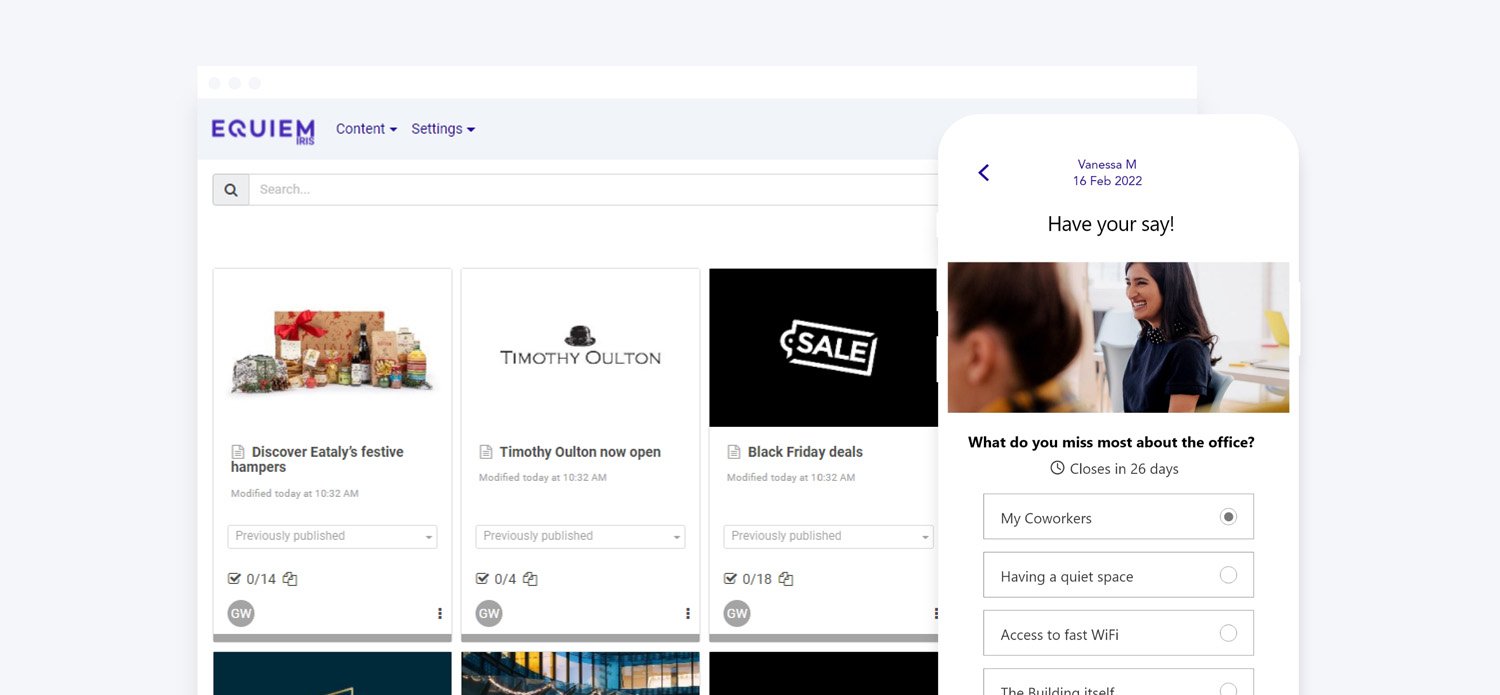This screenshot has width=1500, height=695.
Task: Click copy icon on Black Friday card
Action: (786, 579)
